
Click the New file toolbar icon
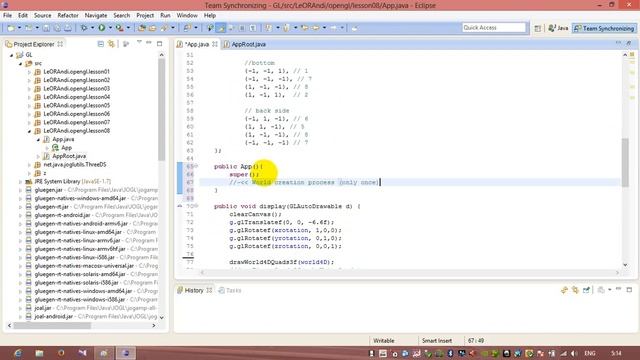coord(11,28)
